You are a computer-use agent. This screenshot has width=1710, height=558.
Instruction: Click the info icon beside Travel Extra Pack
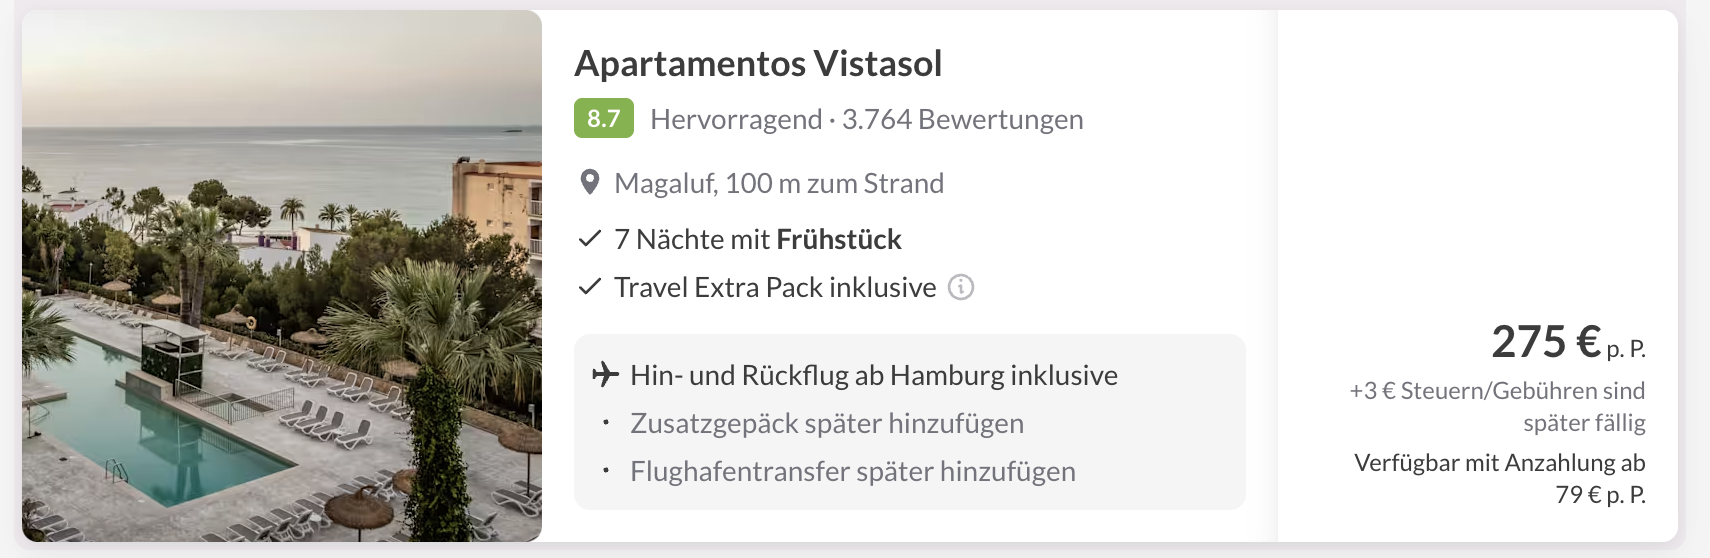pos(961,287)
